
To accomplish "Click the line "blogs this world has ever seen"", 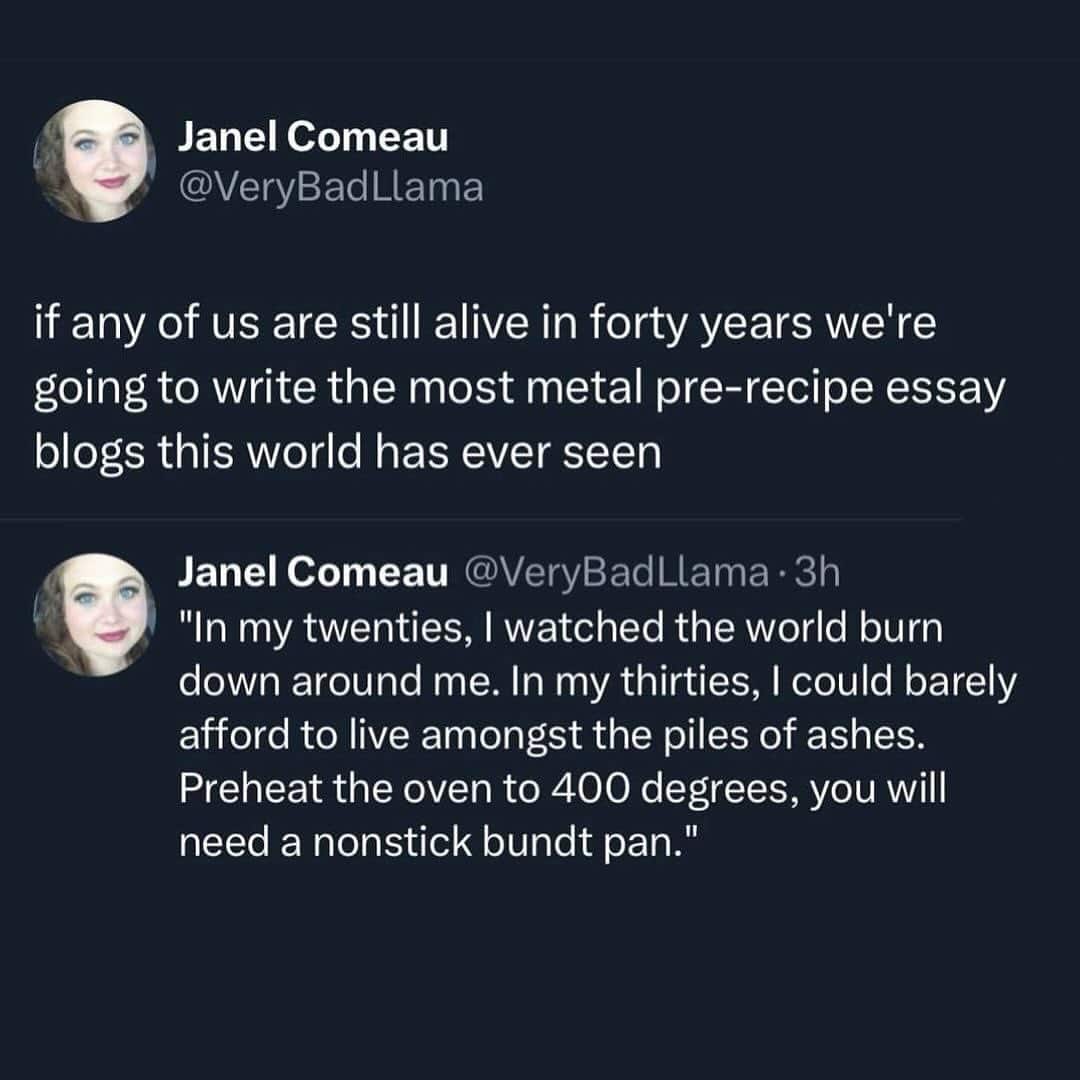I will pyautogui.click(x=347, y=455).
